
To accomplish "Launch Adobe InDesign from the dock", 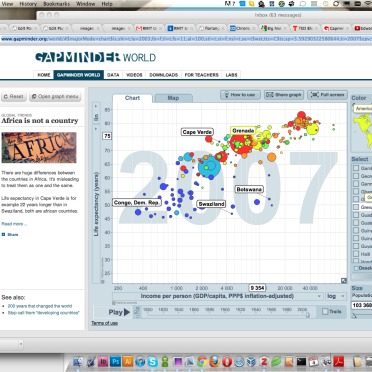I will (x=103, y=362).
